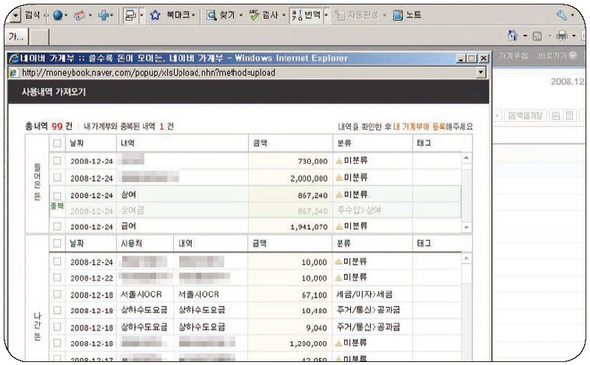The height and width of the screenshot is (365, 590).
Task: Open the address bar URL dropdown
Action: click(x=481, y=72)
